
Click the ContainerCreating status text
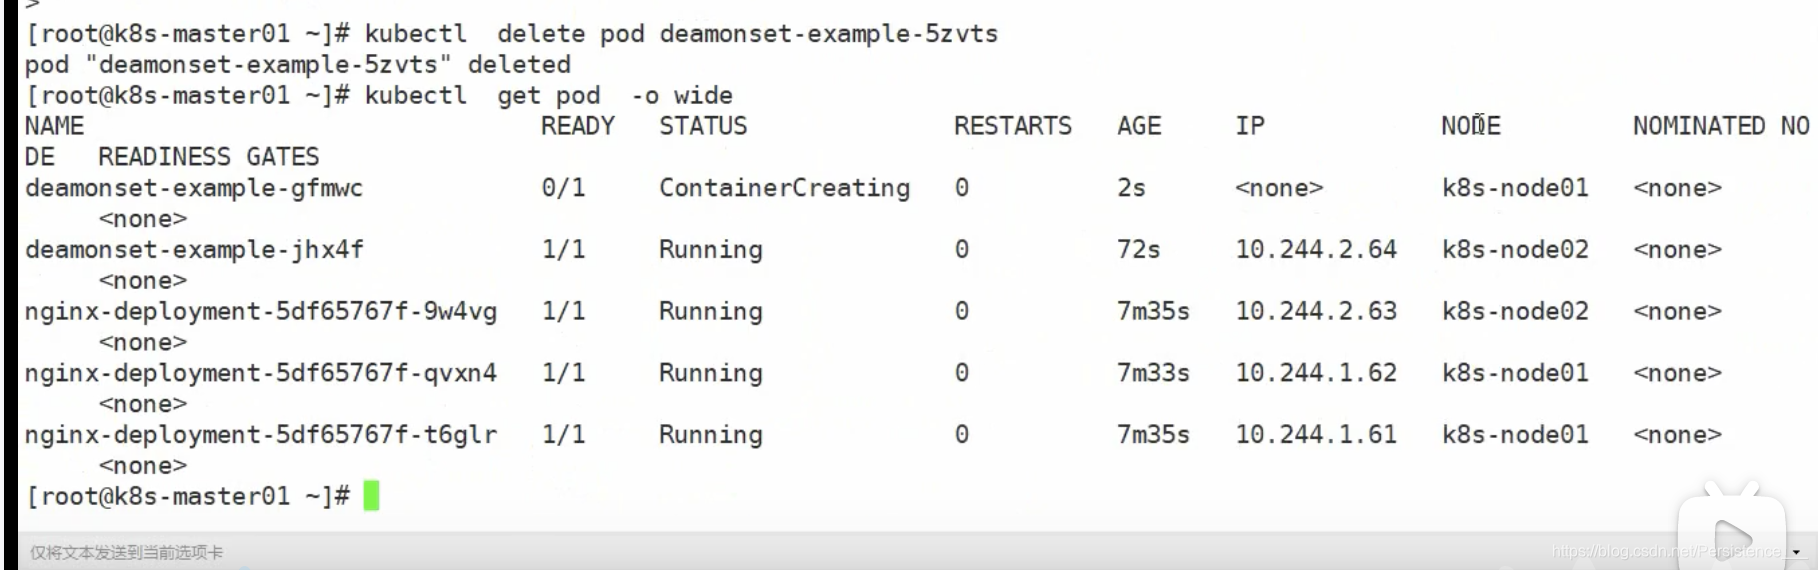tap(784, 188)
